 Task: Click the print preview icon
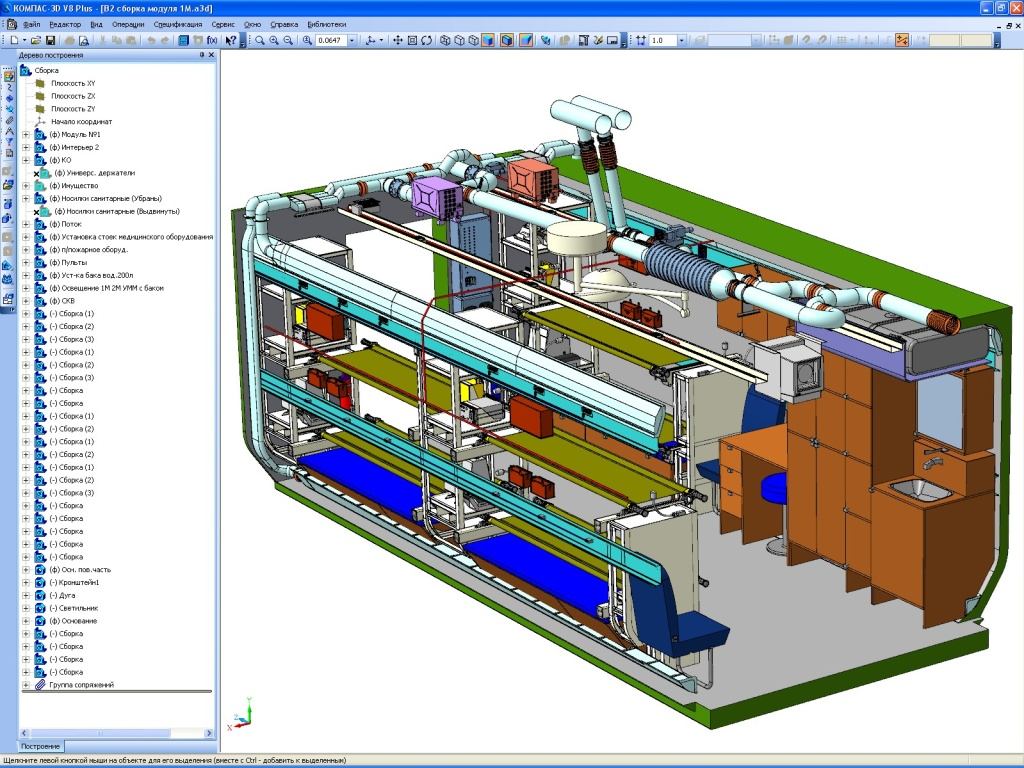tap(84, 41)
